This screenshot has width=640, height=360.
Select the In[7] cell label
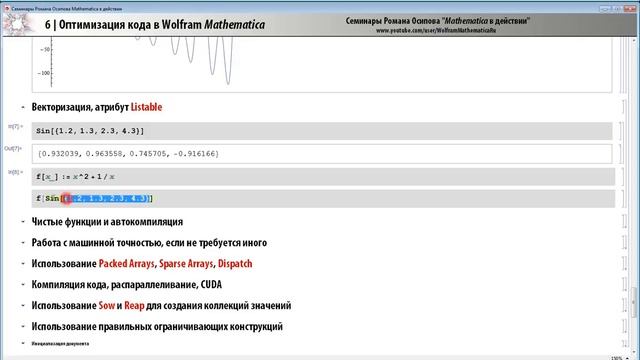point(15,127)
